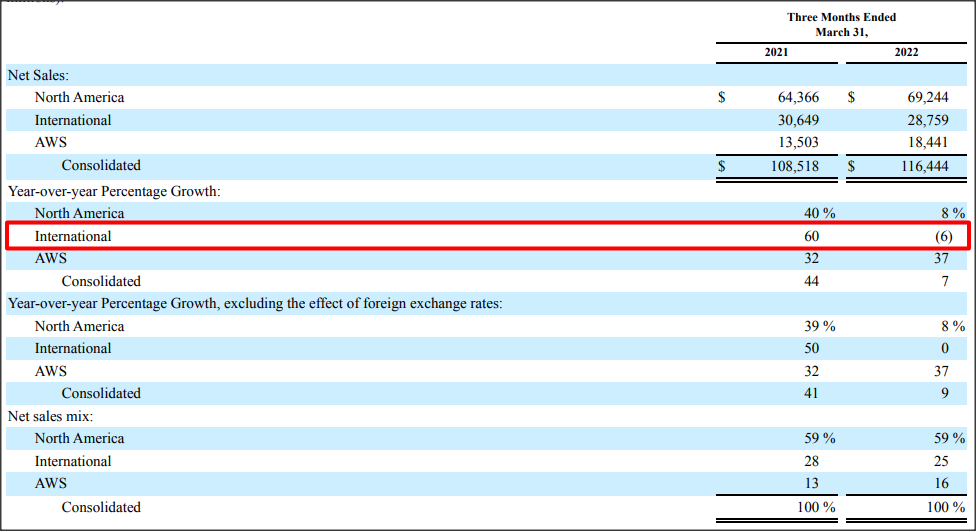Viewport: 976px width, 531px height.
Task: Select AWS net sales mix value 16
Action: click(941, 484)
